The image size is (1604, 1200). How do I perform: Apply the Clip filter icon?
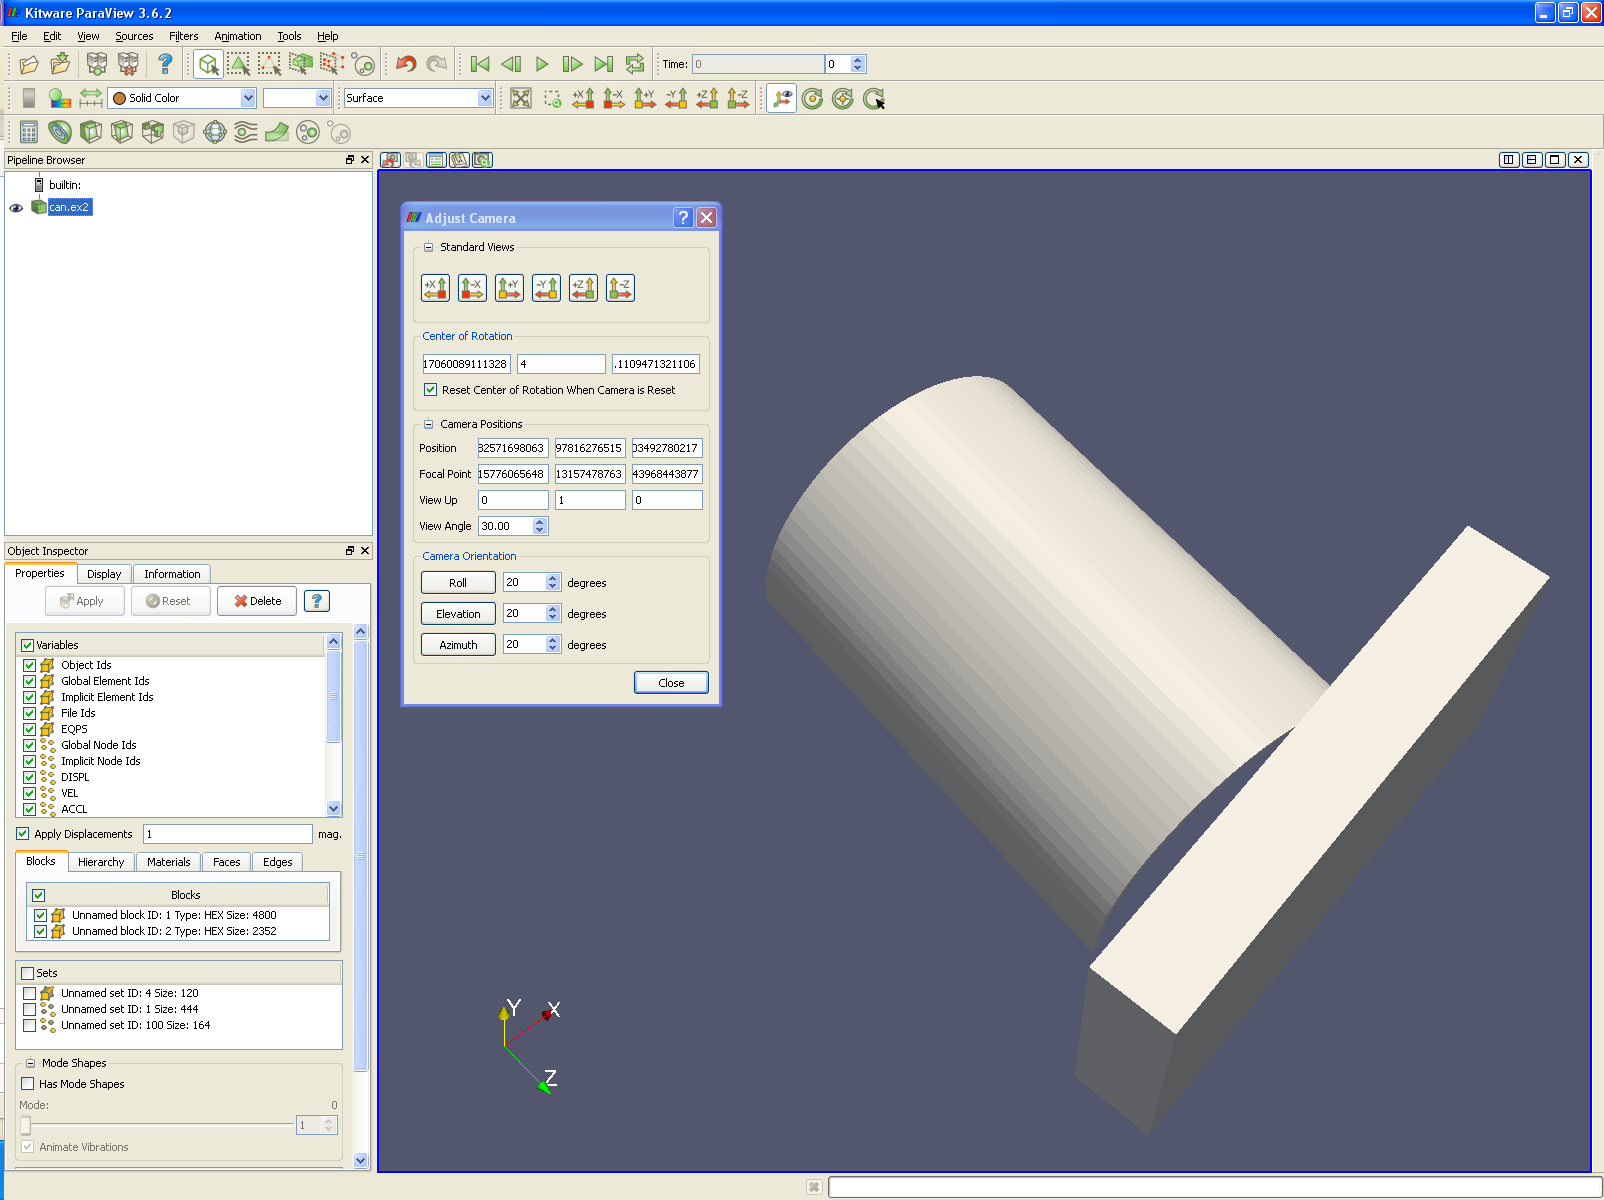point(91,132)
